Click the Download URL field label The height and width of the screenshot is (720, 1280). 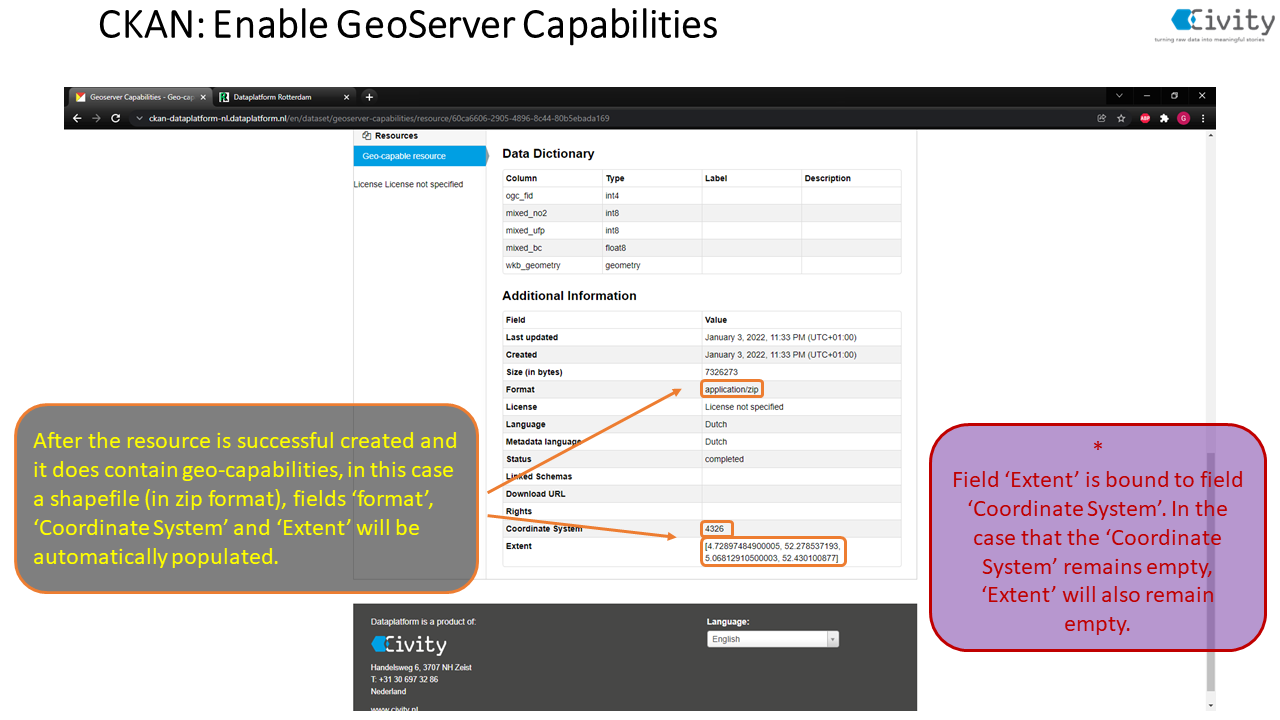tap(535, 494)
